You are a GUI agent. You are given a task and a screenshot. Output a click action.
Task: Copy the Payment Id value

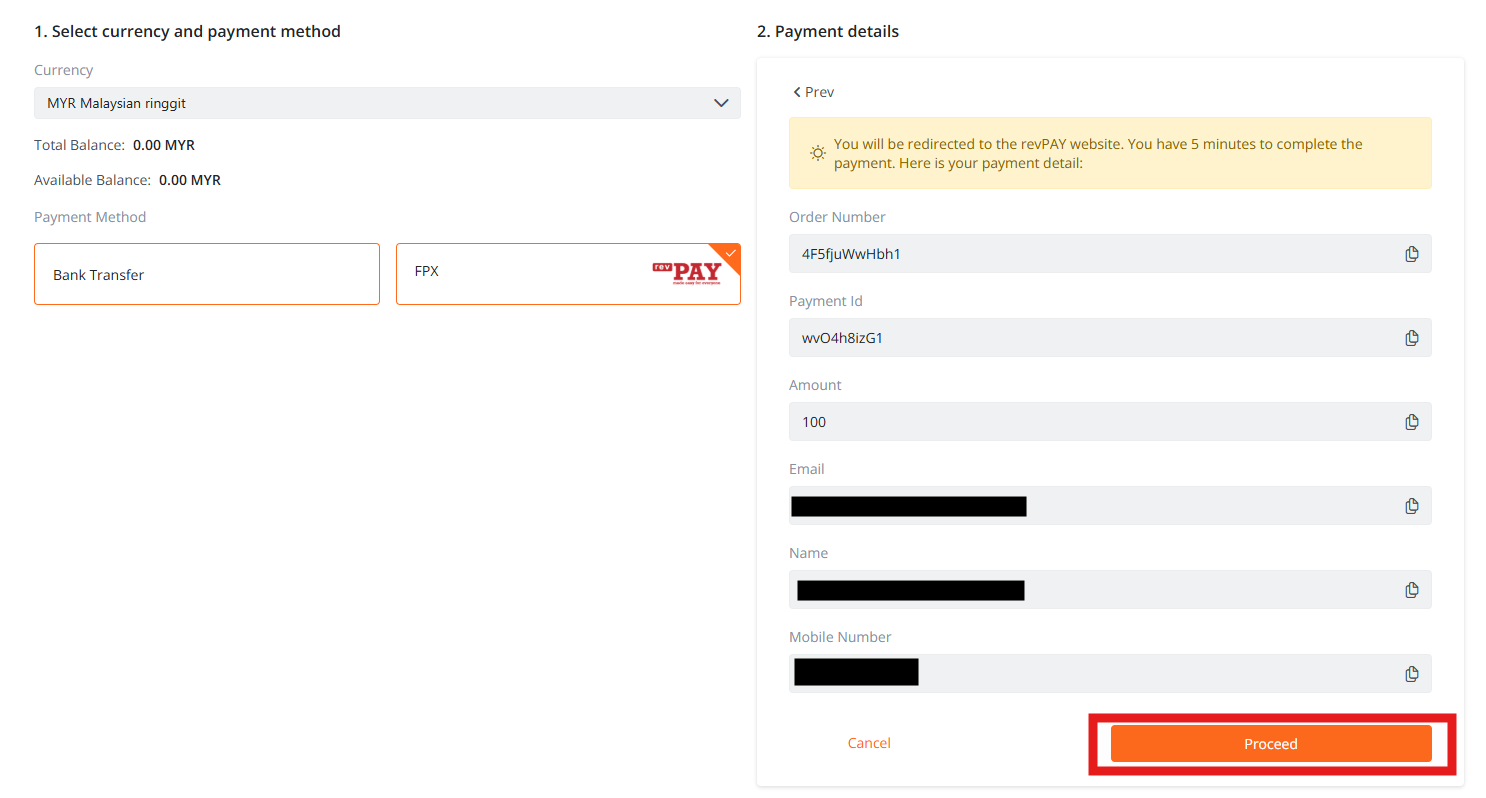[1411, 338]
